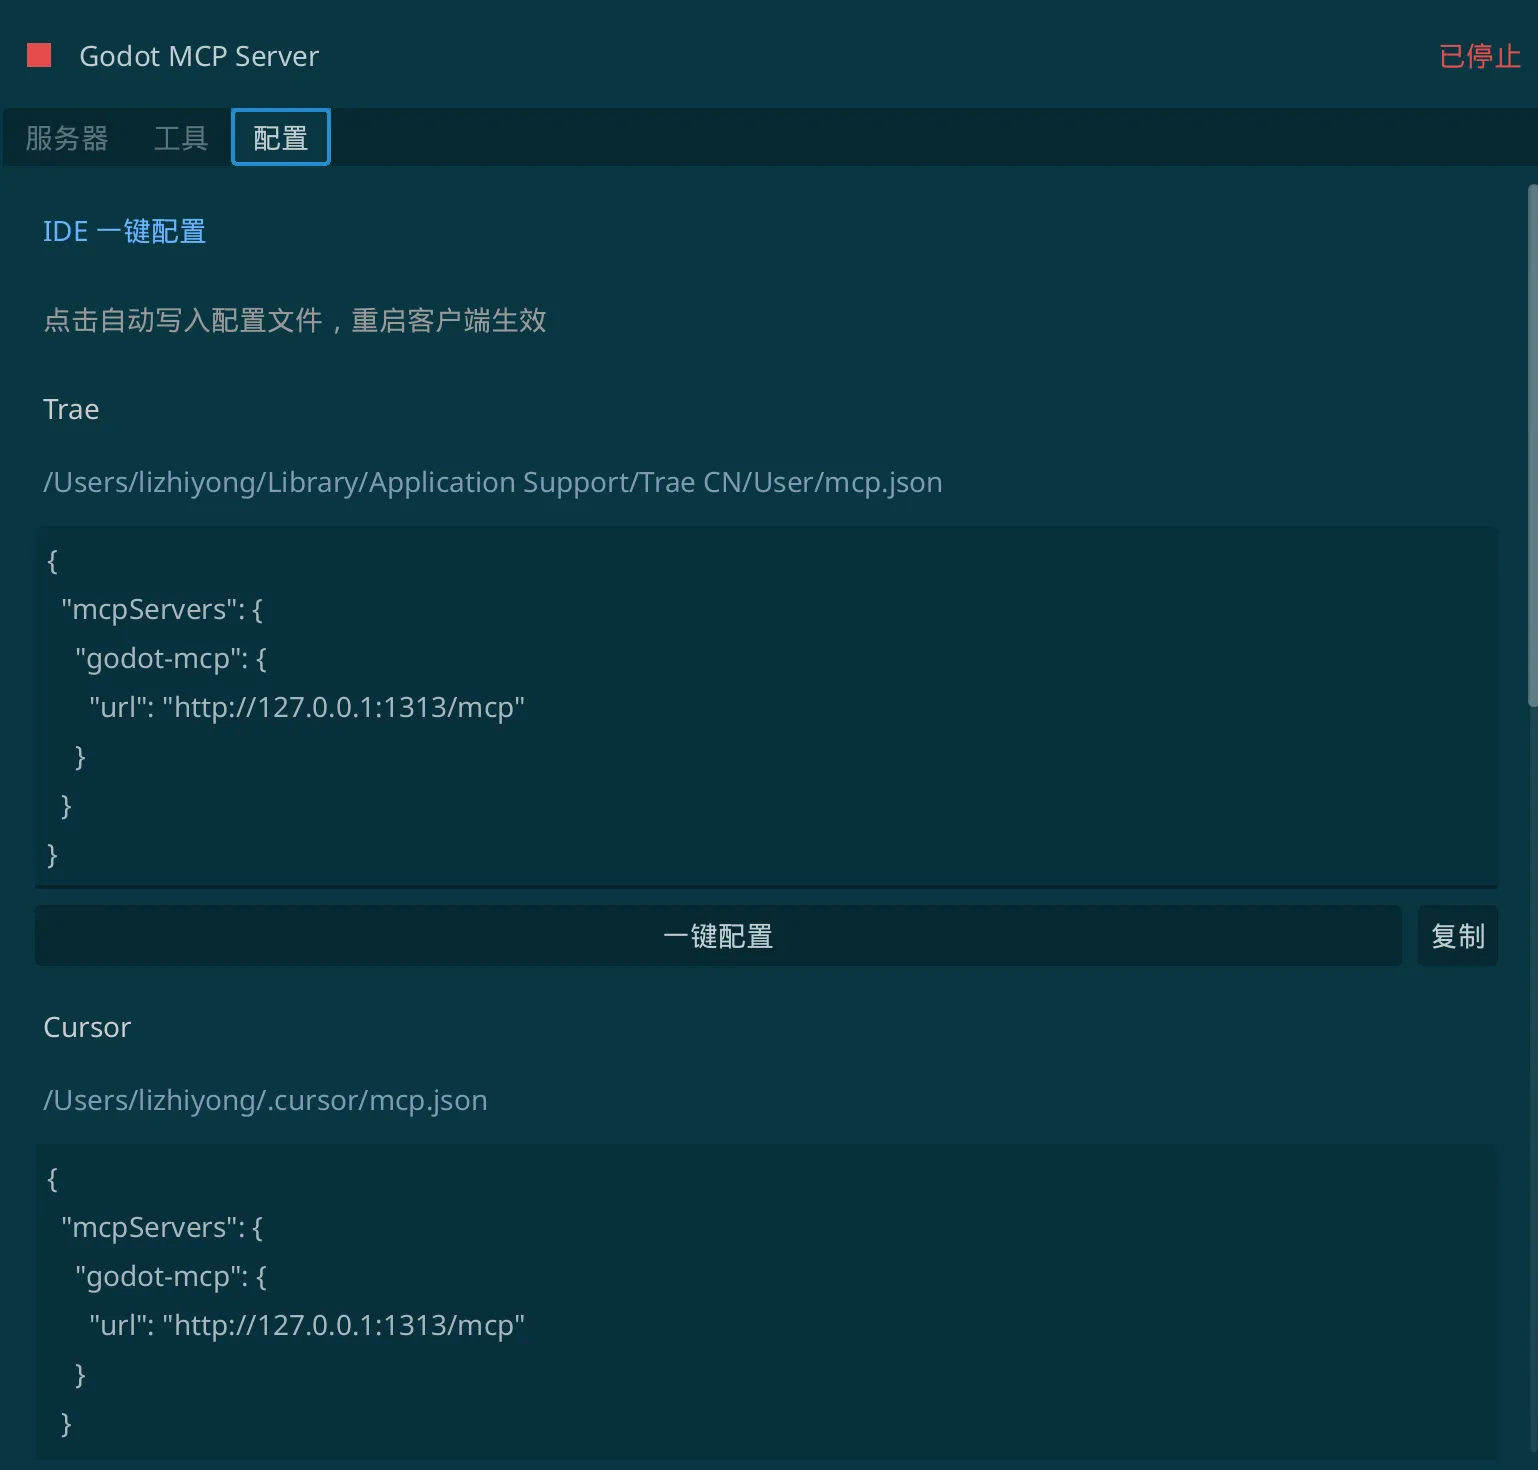
Task: Click the url line in Trae JSON block
Action: (307, 707)
